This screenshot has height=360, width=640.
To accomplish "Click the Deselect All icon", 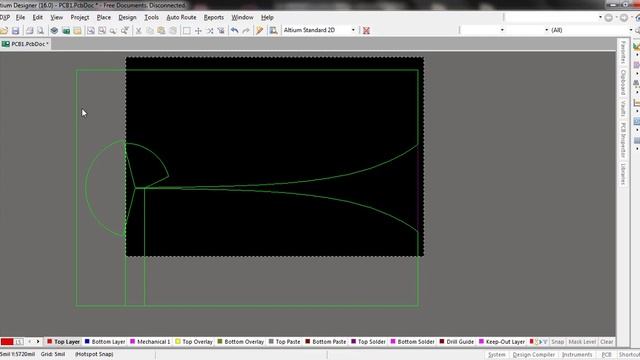I will coord(209,31).
